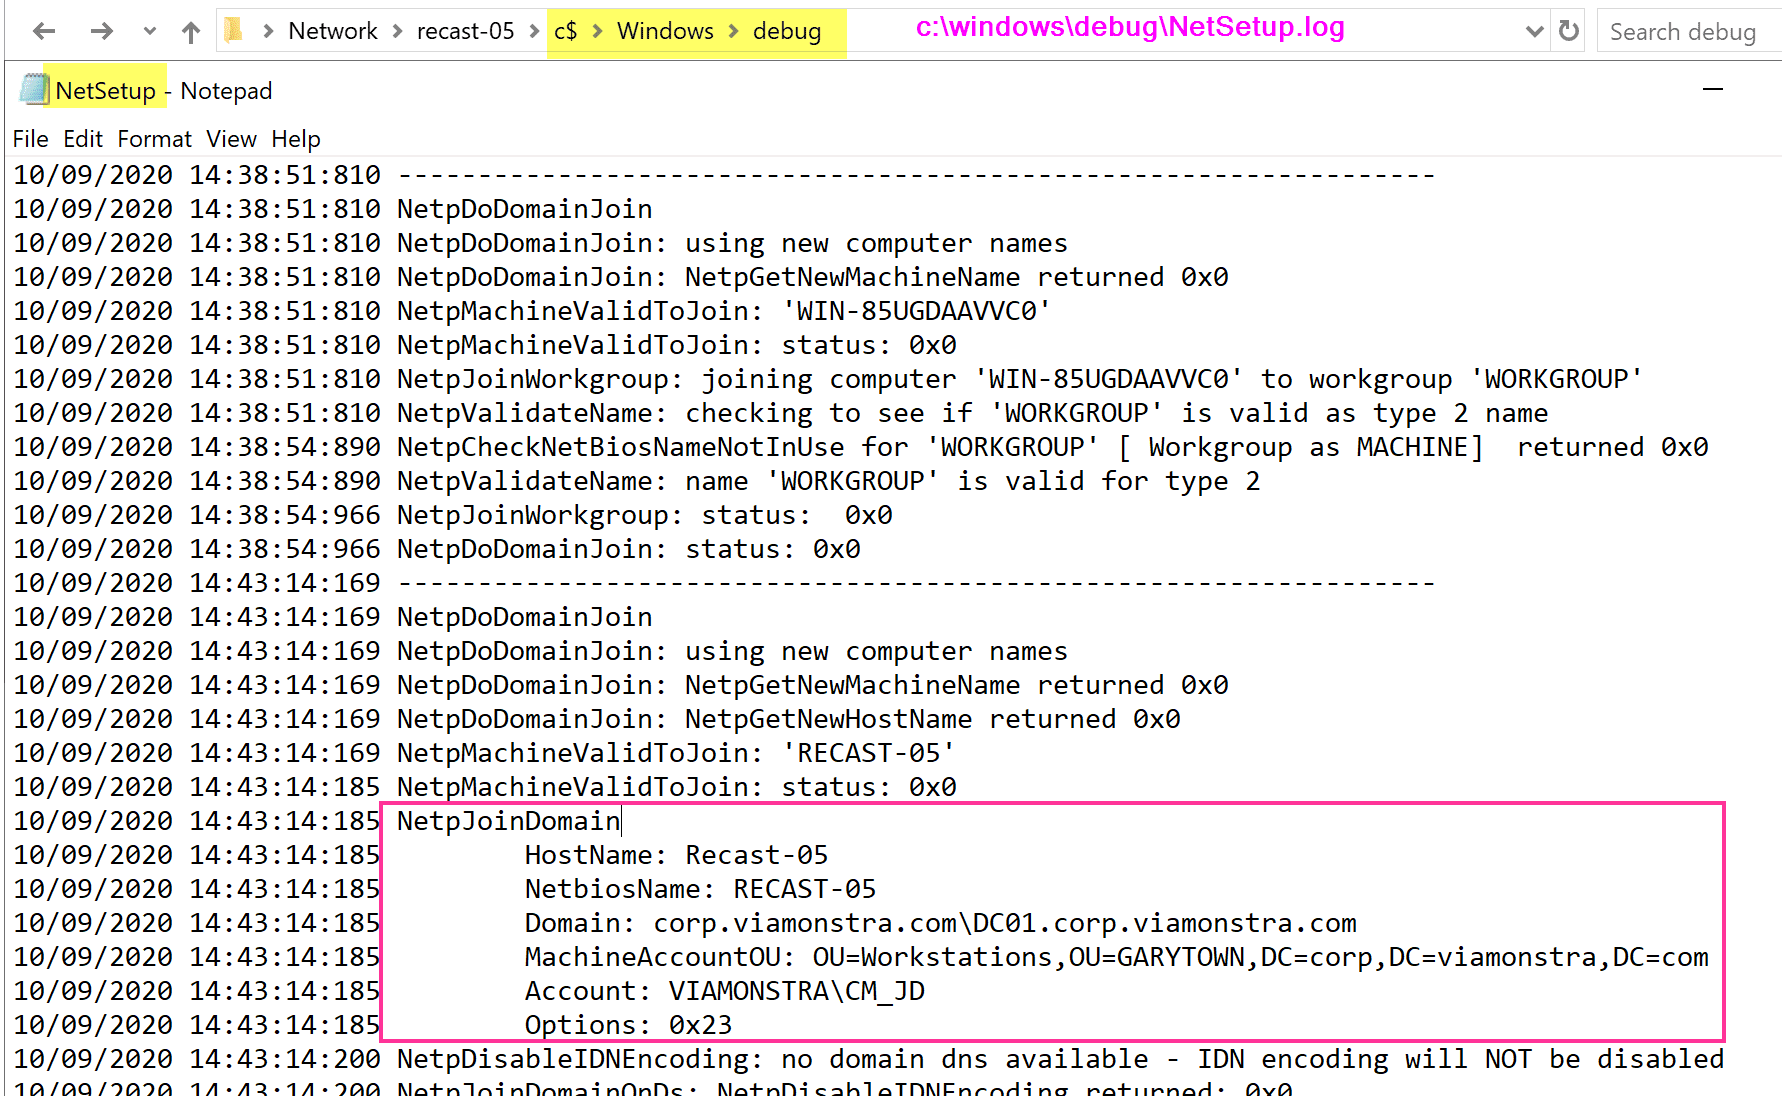The image size is (1782, 1096).
Task: Click the Forward navigation arrow
Action: coord(101,31)
